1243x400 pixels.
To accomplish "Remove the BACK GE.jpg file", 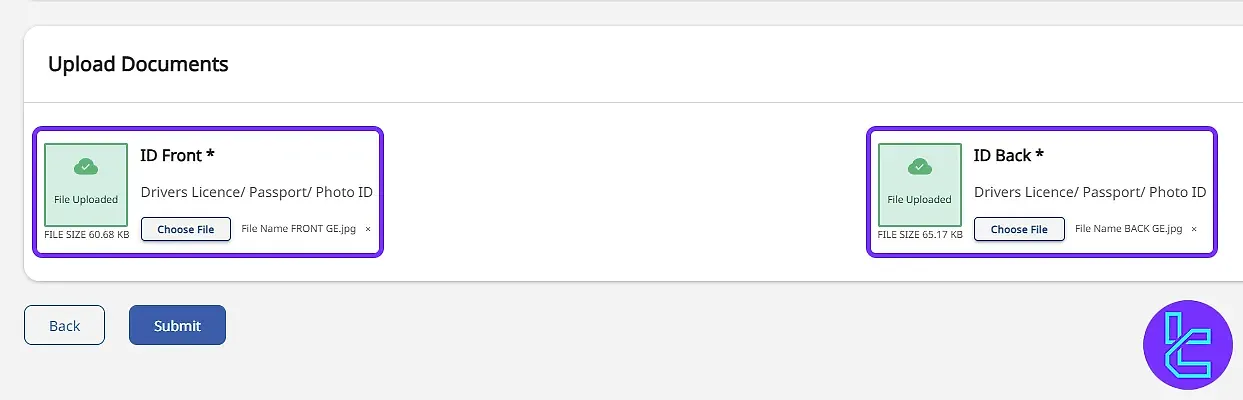I will pyautogui.click(x=1194, y=229).
